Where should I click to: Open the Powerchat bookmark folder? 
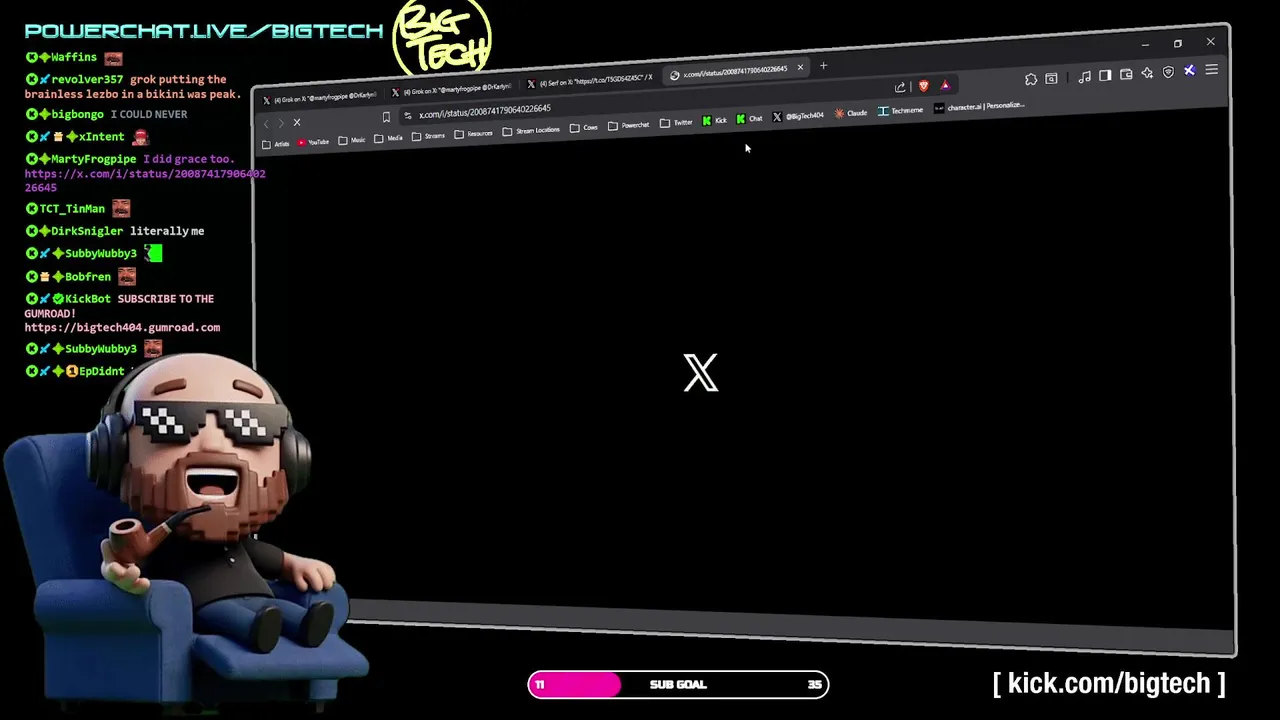(629, 126)
